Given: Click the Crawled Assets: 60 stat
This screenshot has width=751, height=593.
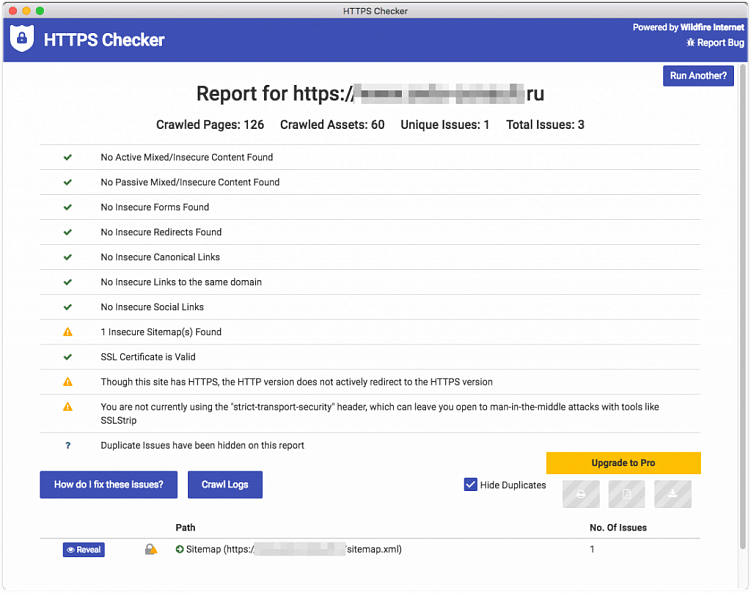Looking at the screenshot, I should (x=332, y=125).
